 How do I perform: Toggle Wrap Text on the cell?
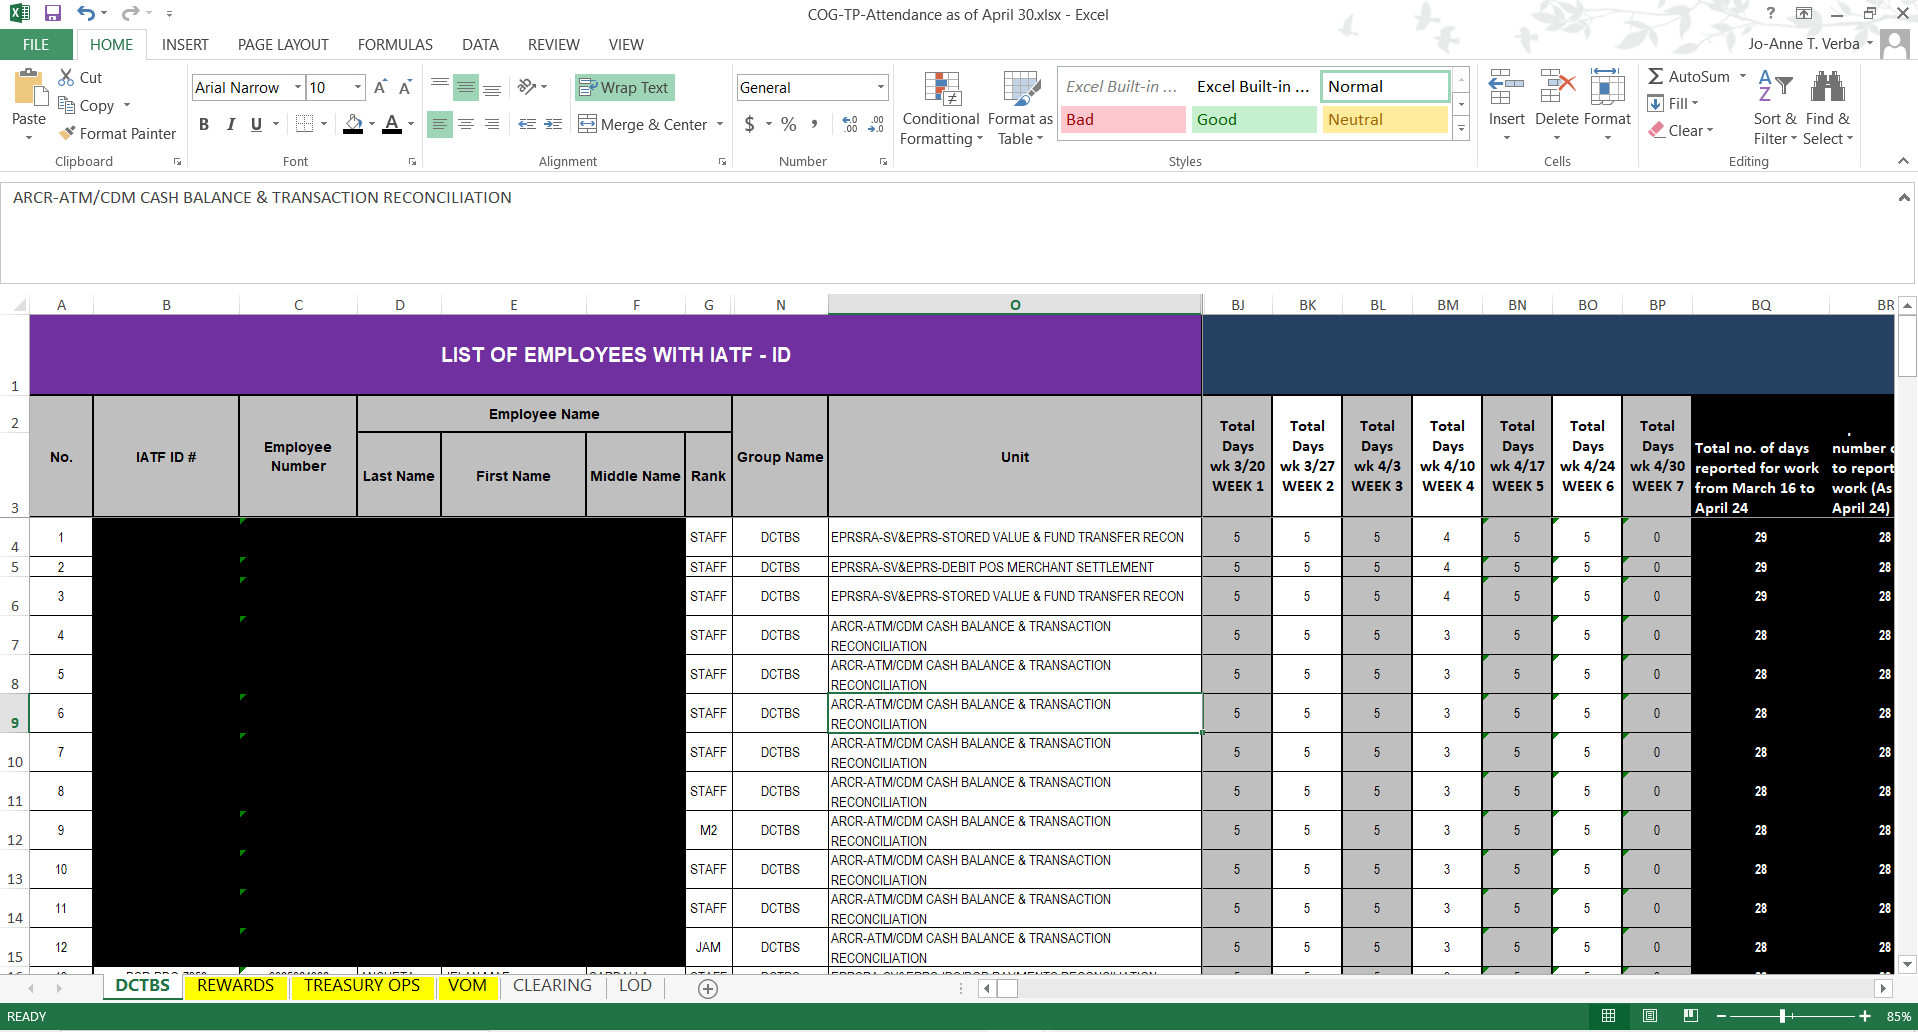point(624,87)
